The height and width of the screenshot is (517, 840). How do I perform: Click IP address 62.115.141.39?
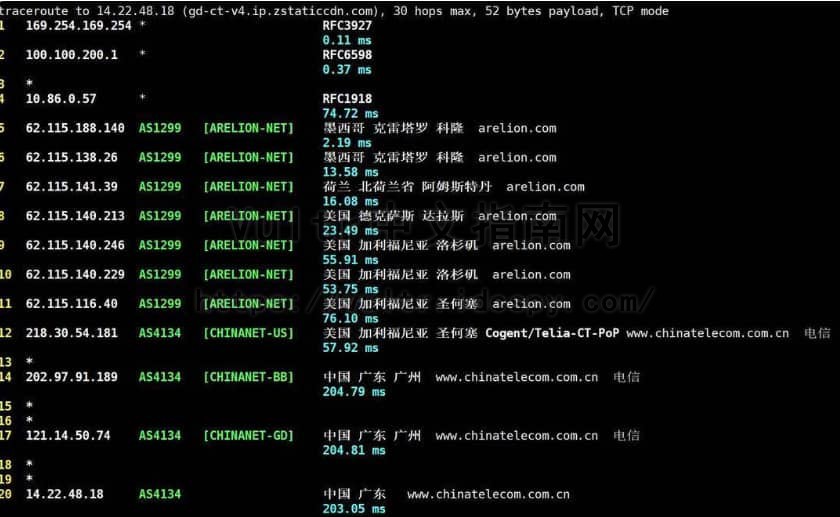pyautogui.click(x=71, y=186)
